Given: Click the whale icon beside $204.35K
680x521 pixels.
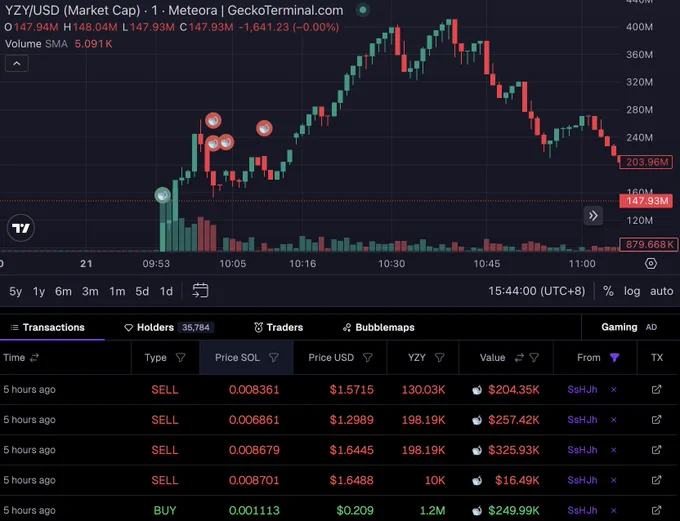Looking at the screenshot, I should coord(477,390).
